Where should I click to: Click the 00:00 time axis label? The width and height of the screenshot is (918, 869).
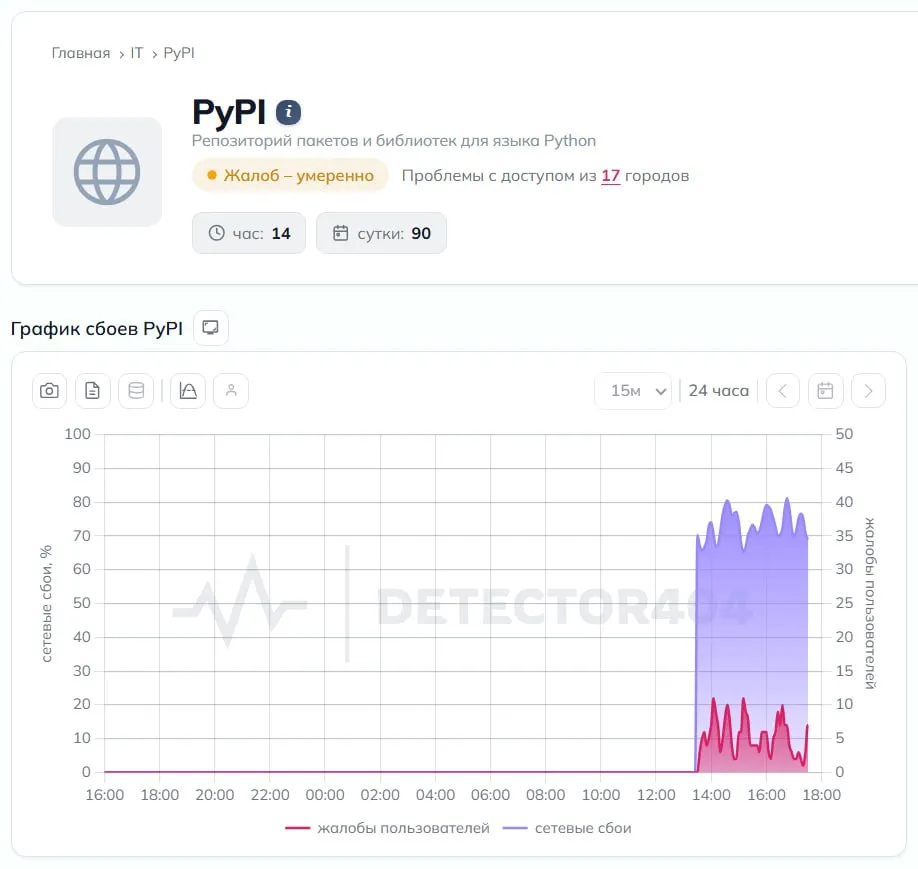tap(325, 795)
